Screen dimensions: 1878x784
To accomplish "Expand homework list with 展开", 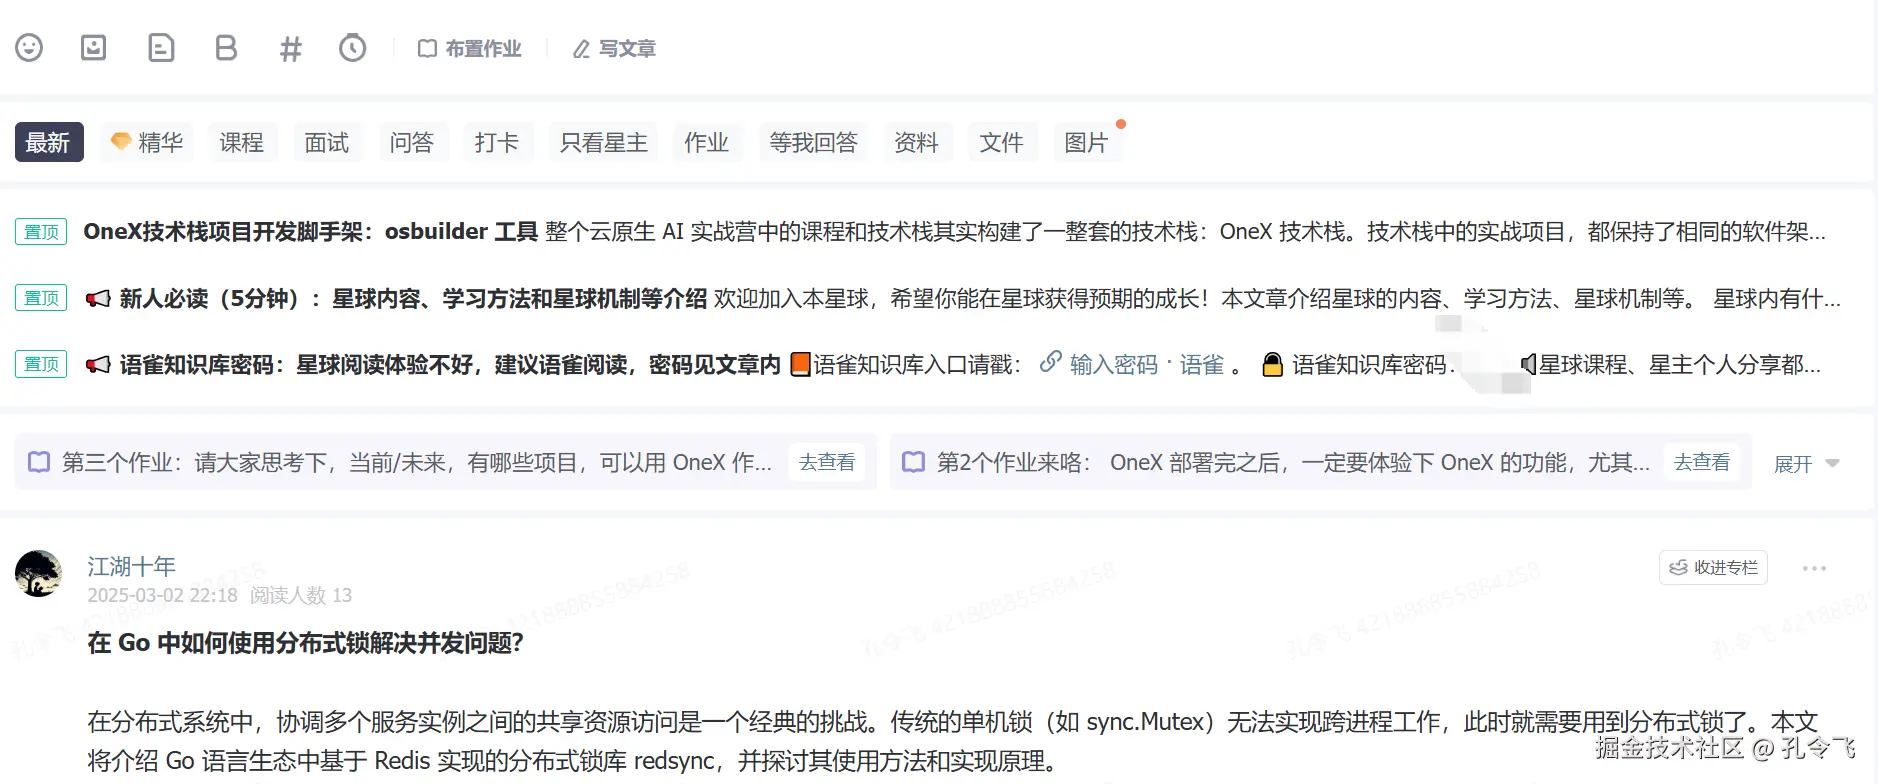I will point(1806,463).
